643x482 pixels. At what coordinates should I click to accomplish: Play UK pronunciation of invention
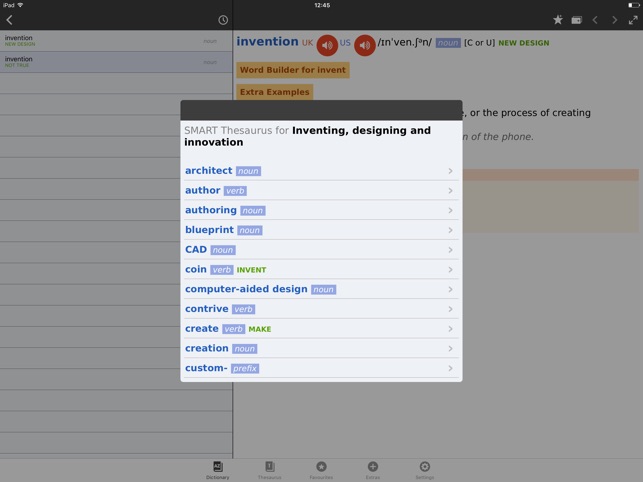pos(327,45)
